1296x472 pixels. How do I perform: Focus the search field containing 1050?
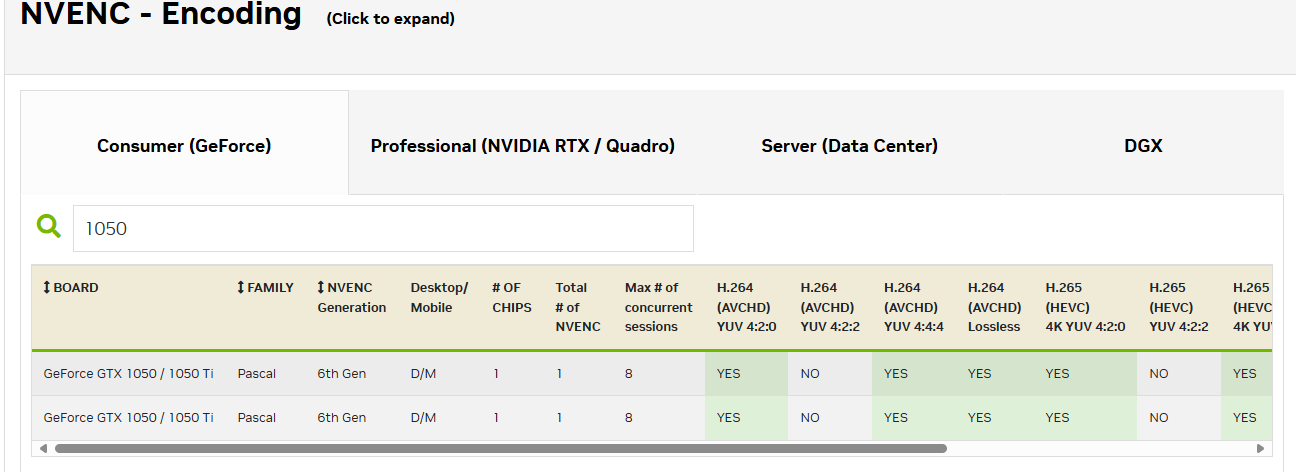(383, 229)
